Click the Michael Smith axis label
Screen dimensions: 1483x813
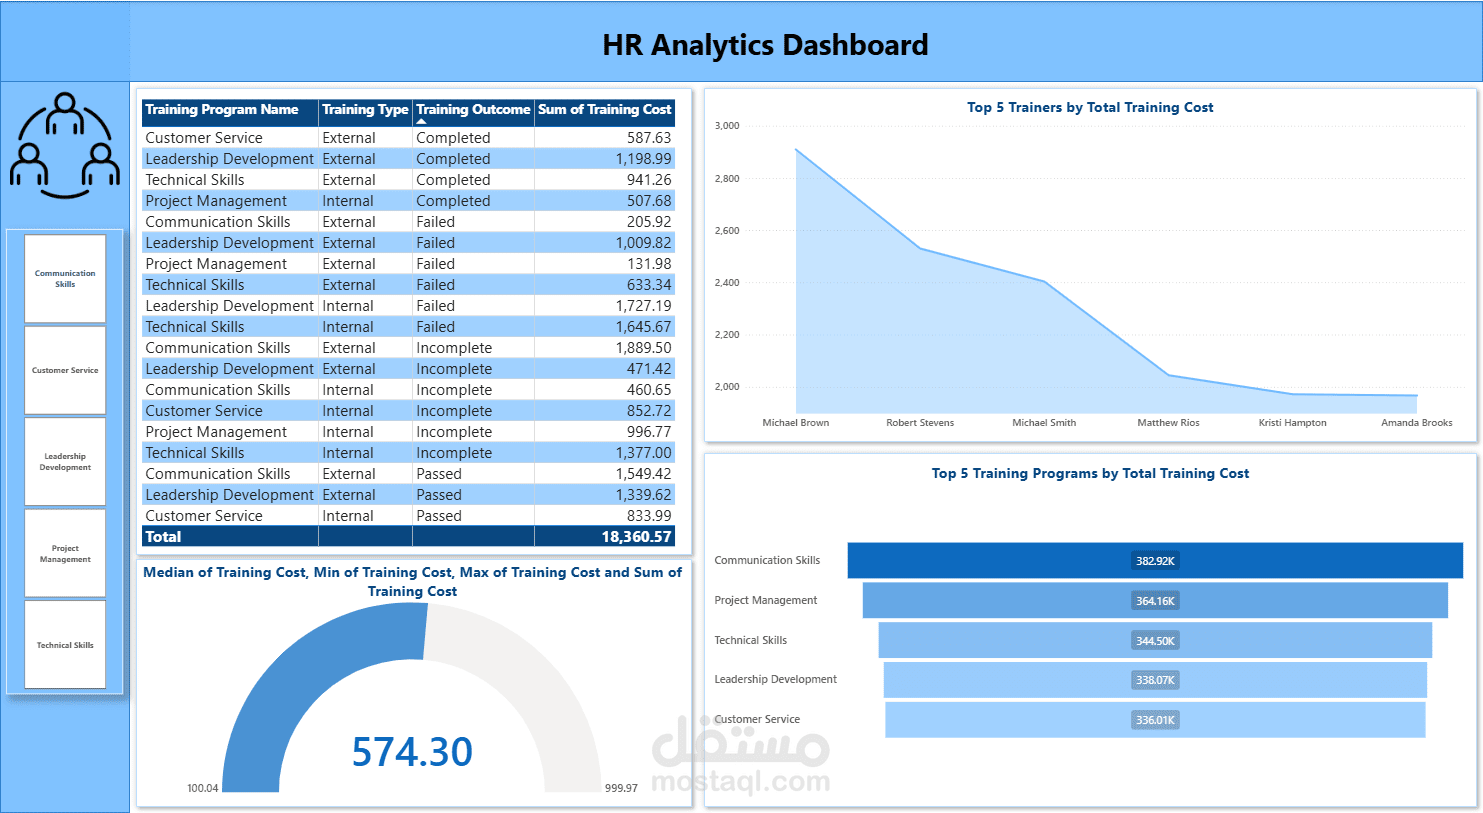pyautogui.click(x=1044, y=423)
